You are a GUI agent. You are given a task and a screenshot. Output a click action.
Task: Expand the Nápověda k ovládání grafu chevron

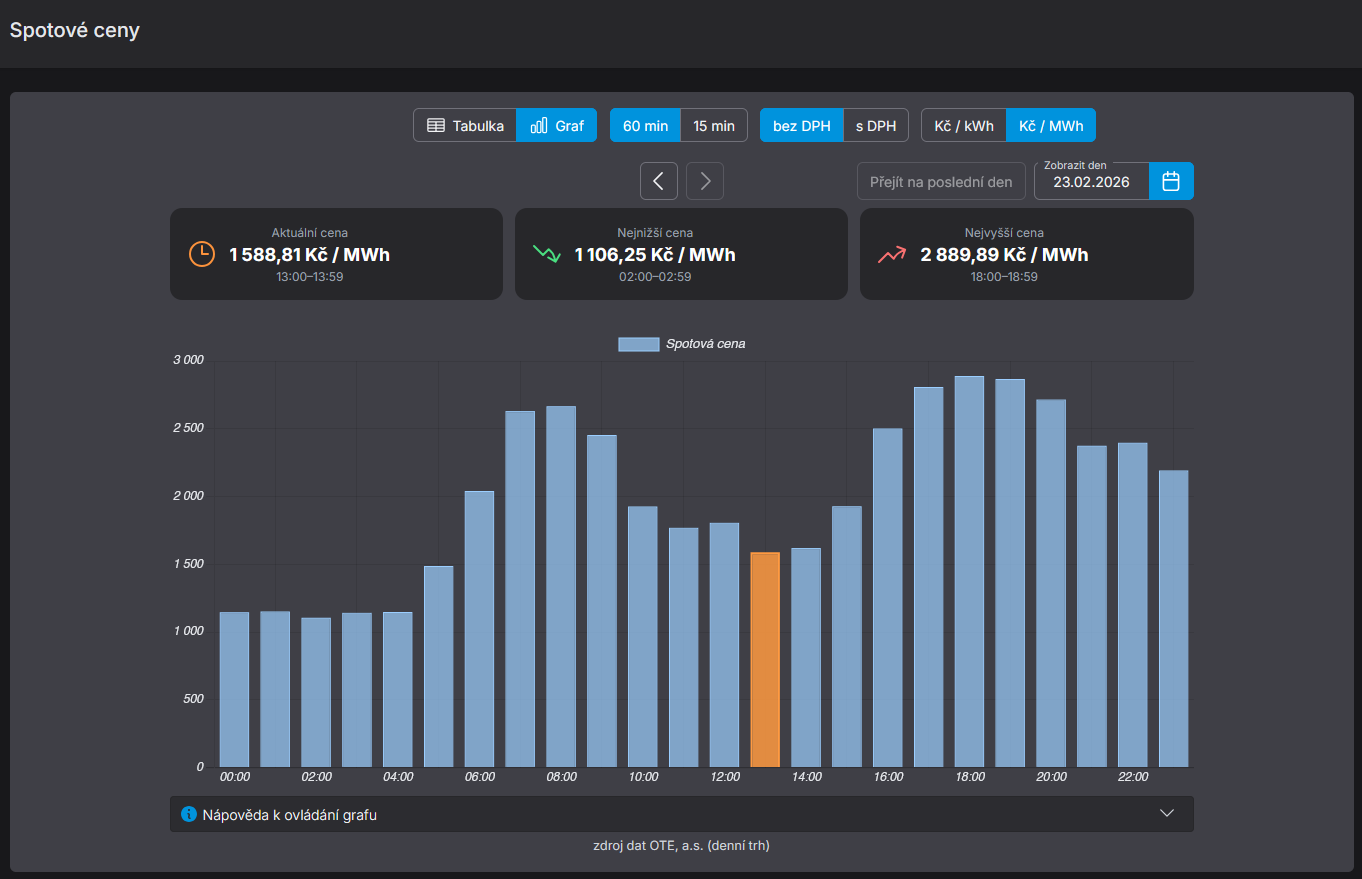pos(1166,814)
